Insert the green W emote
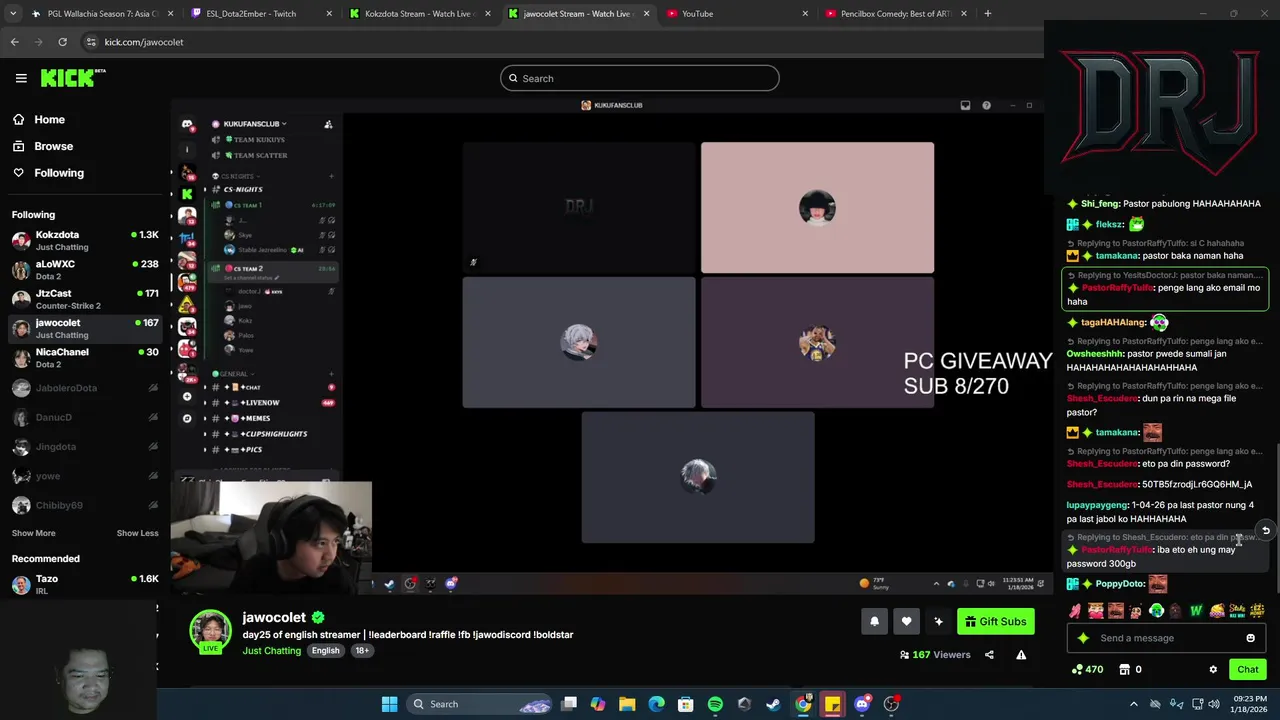This screenshot has width=1280, height=720. point(1196,610)
